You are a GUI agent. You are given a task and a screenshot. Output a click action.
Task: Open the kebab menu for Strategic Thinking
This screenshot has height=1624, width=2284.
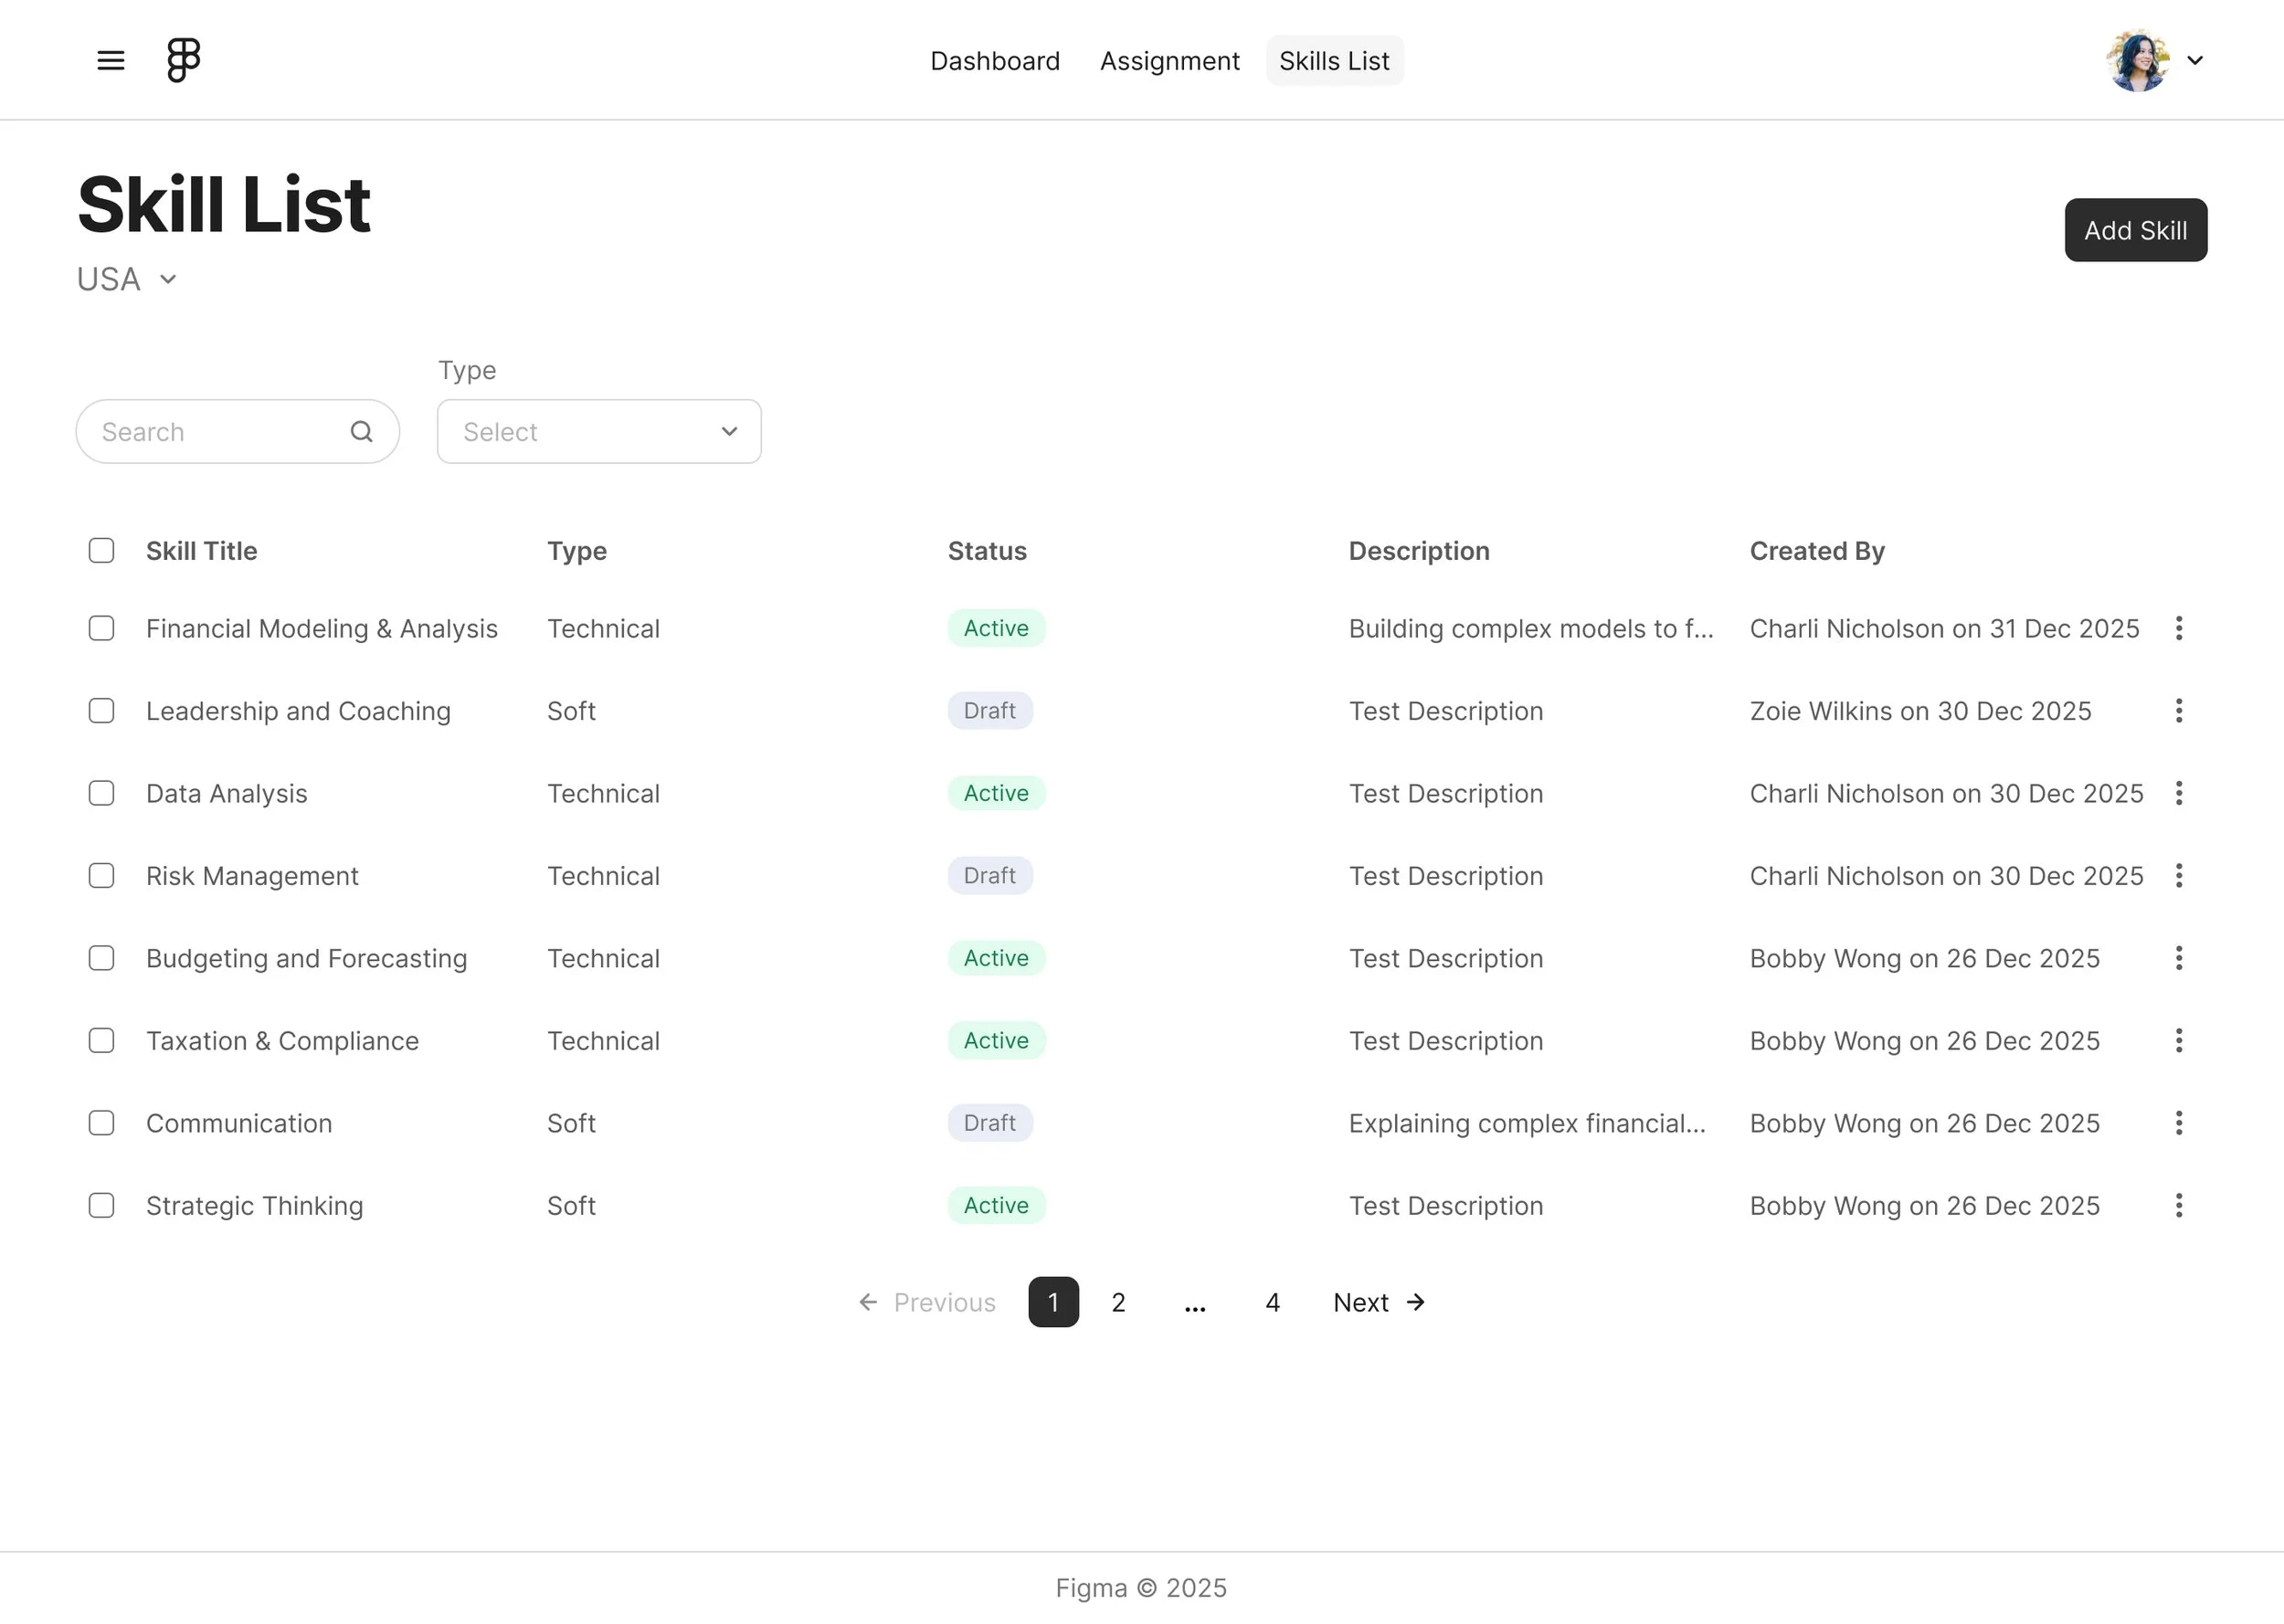(2179, 1205)
